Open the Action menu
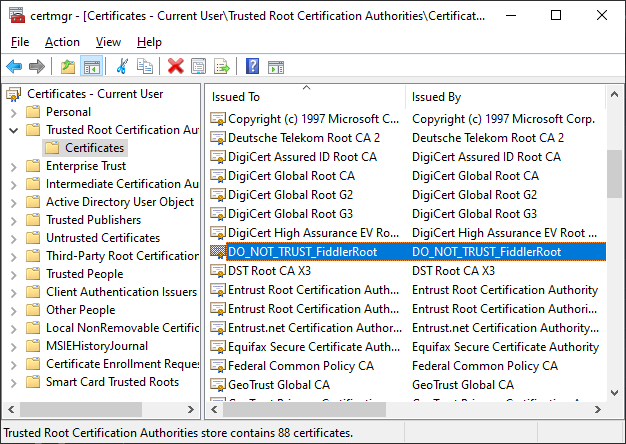Image resolution: width=626 pixels, height=444 pixels. [x=62, y=42]
